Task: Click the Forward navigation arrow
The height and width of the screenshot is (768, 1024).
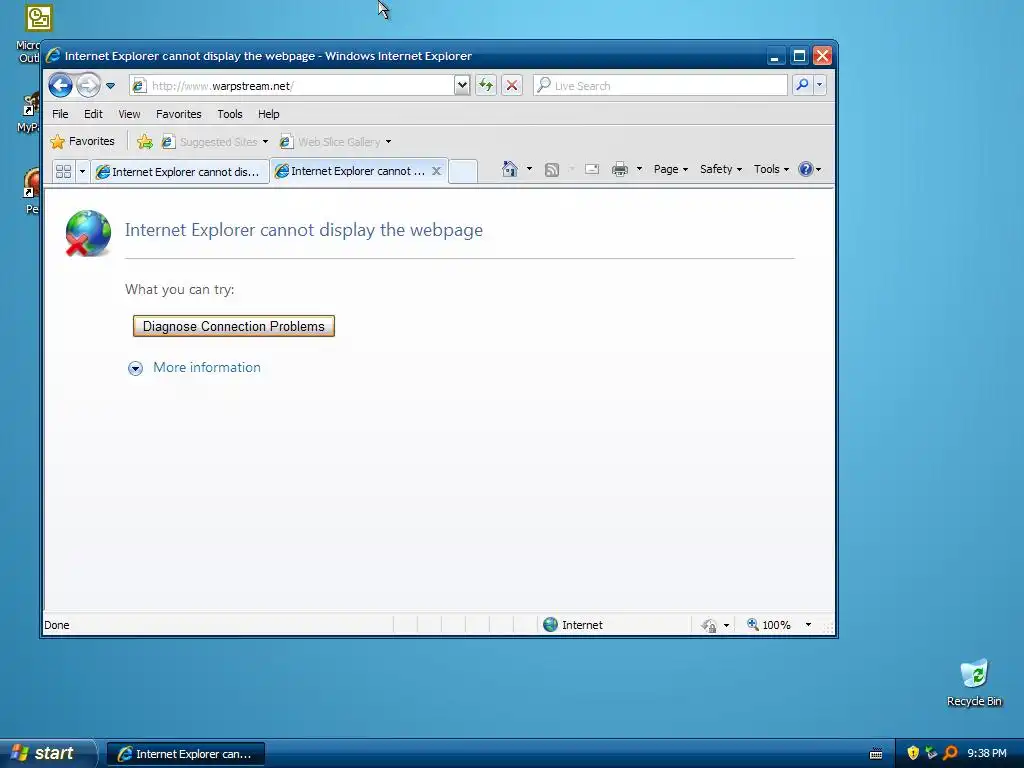Action: pos(88,85)
